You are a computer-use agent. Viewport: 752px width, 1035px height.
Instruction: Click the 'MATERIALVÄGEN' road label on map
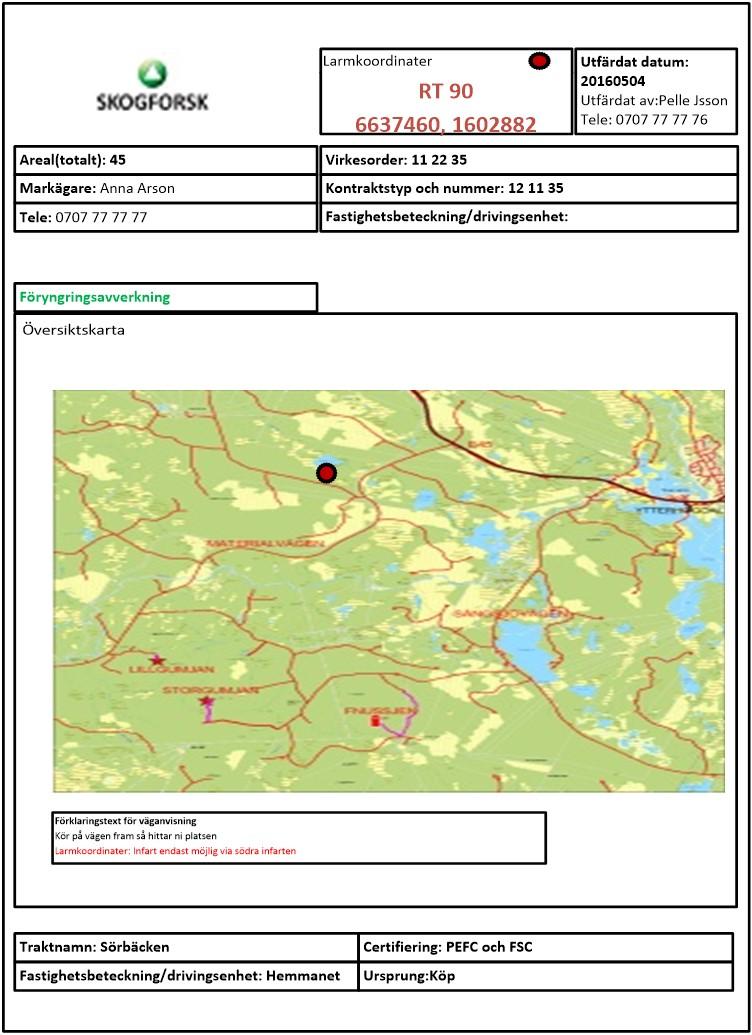point(266,543)
